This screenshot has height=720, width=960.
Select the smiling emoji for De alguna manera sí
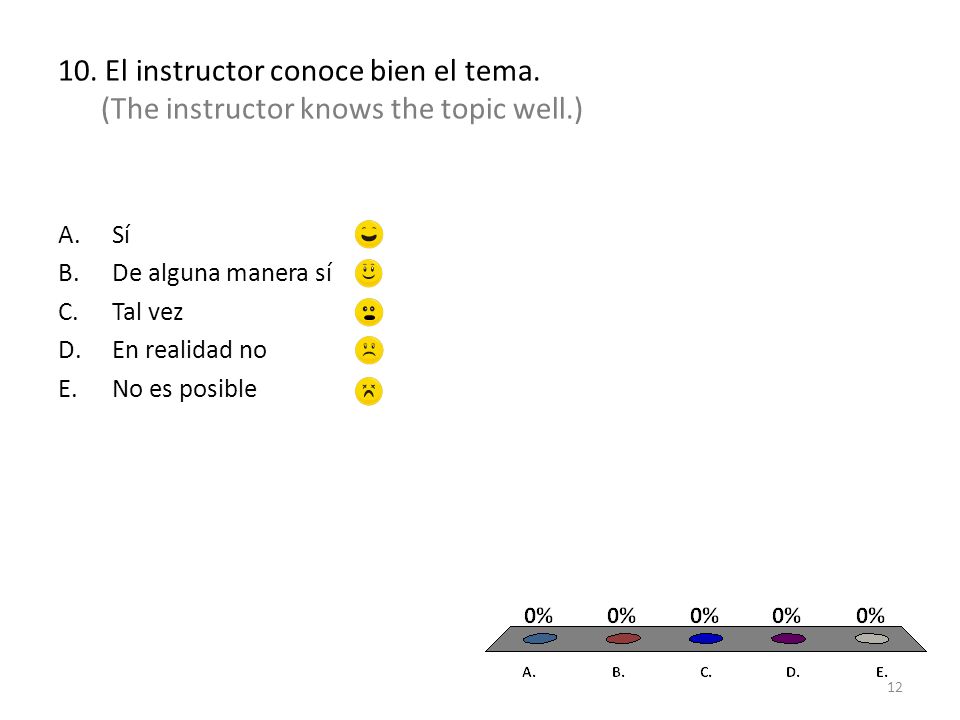(369, 273)
